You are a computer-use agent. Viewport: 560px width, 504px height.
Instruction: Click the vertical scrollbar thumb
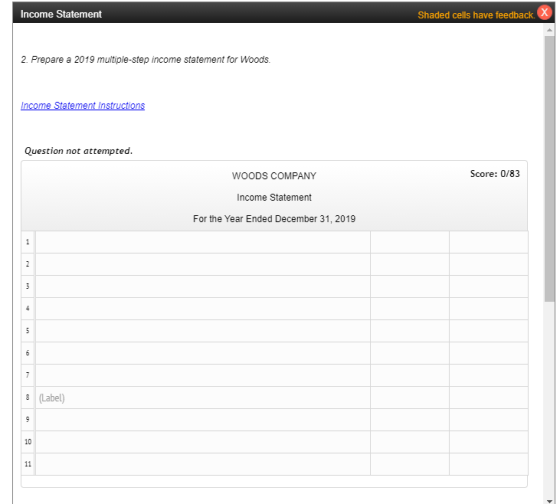point(549,169)
